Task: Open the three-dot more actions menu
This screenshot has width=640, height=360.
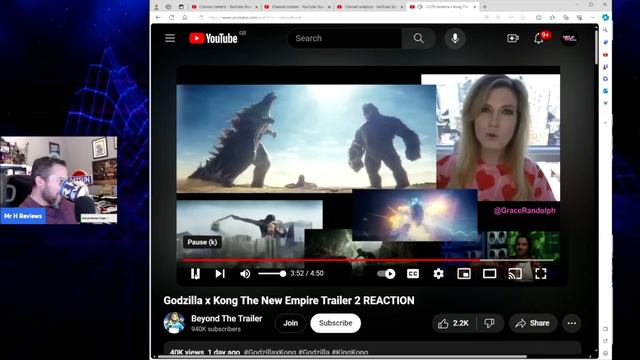Action: pos(571,323)
